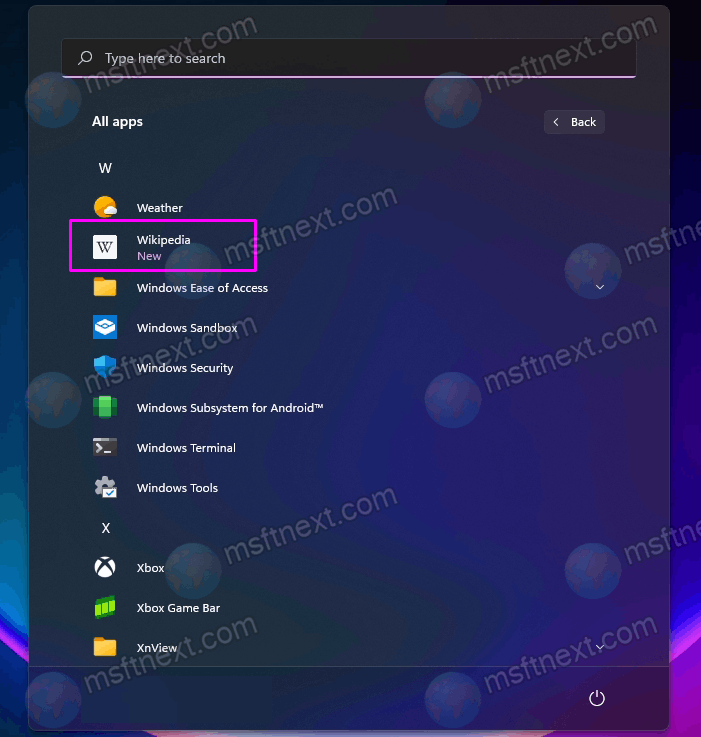
Task: Open the Windows Tools gear icon
Action: tap(105, 487)
